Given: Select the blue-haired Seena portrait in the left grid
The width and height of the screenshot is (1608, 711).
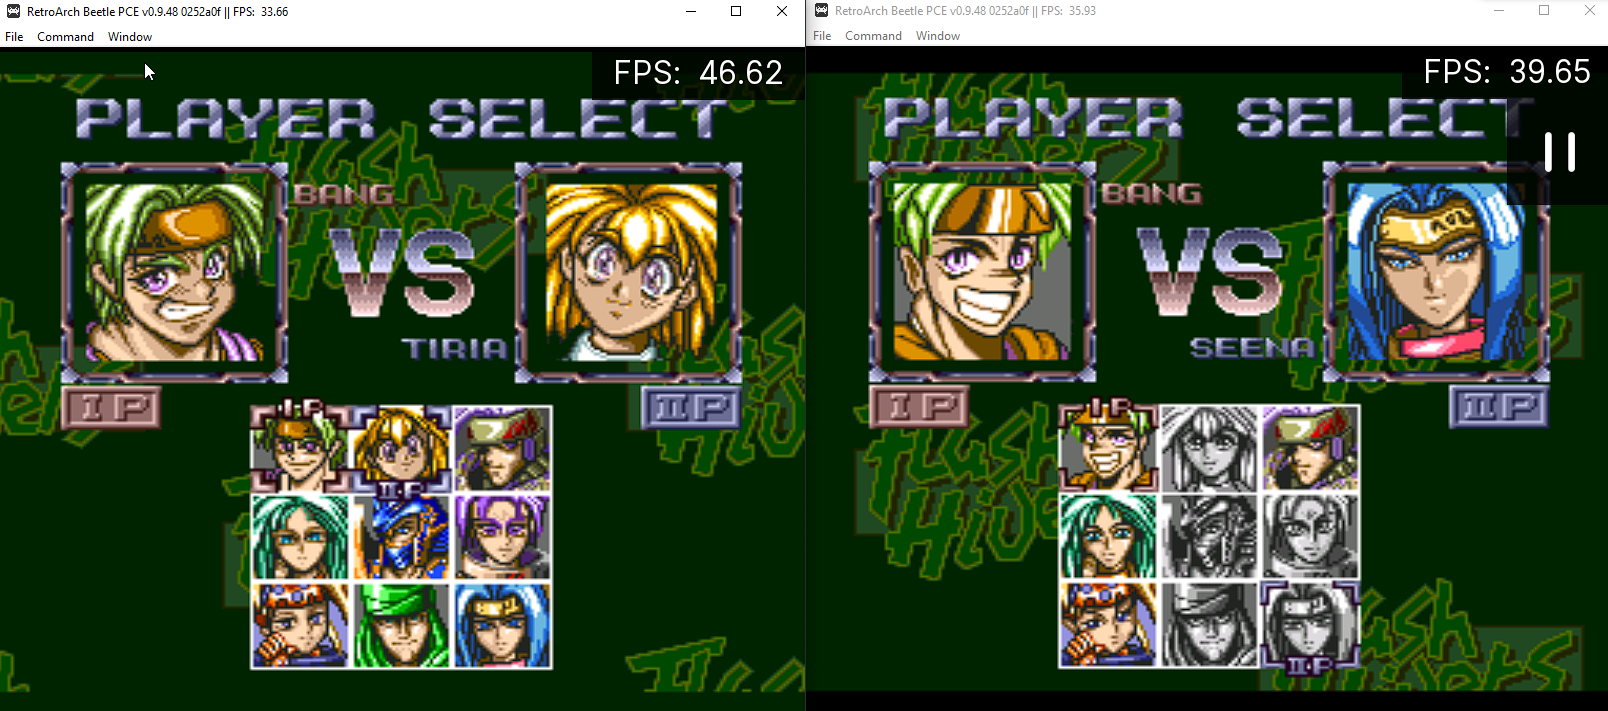Looking at the screenshot, I should [x=502, y=625].
